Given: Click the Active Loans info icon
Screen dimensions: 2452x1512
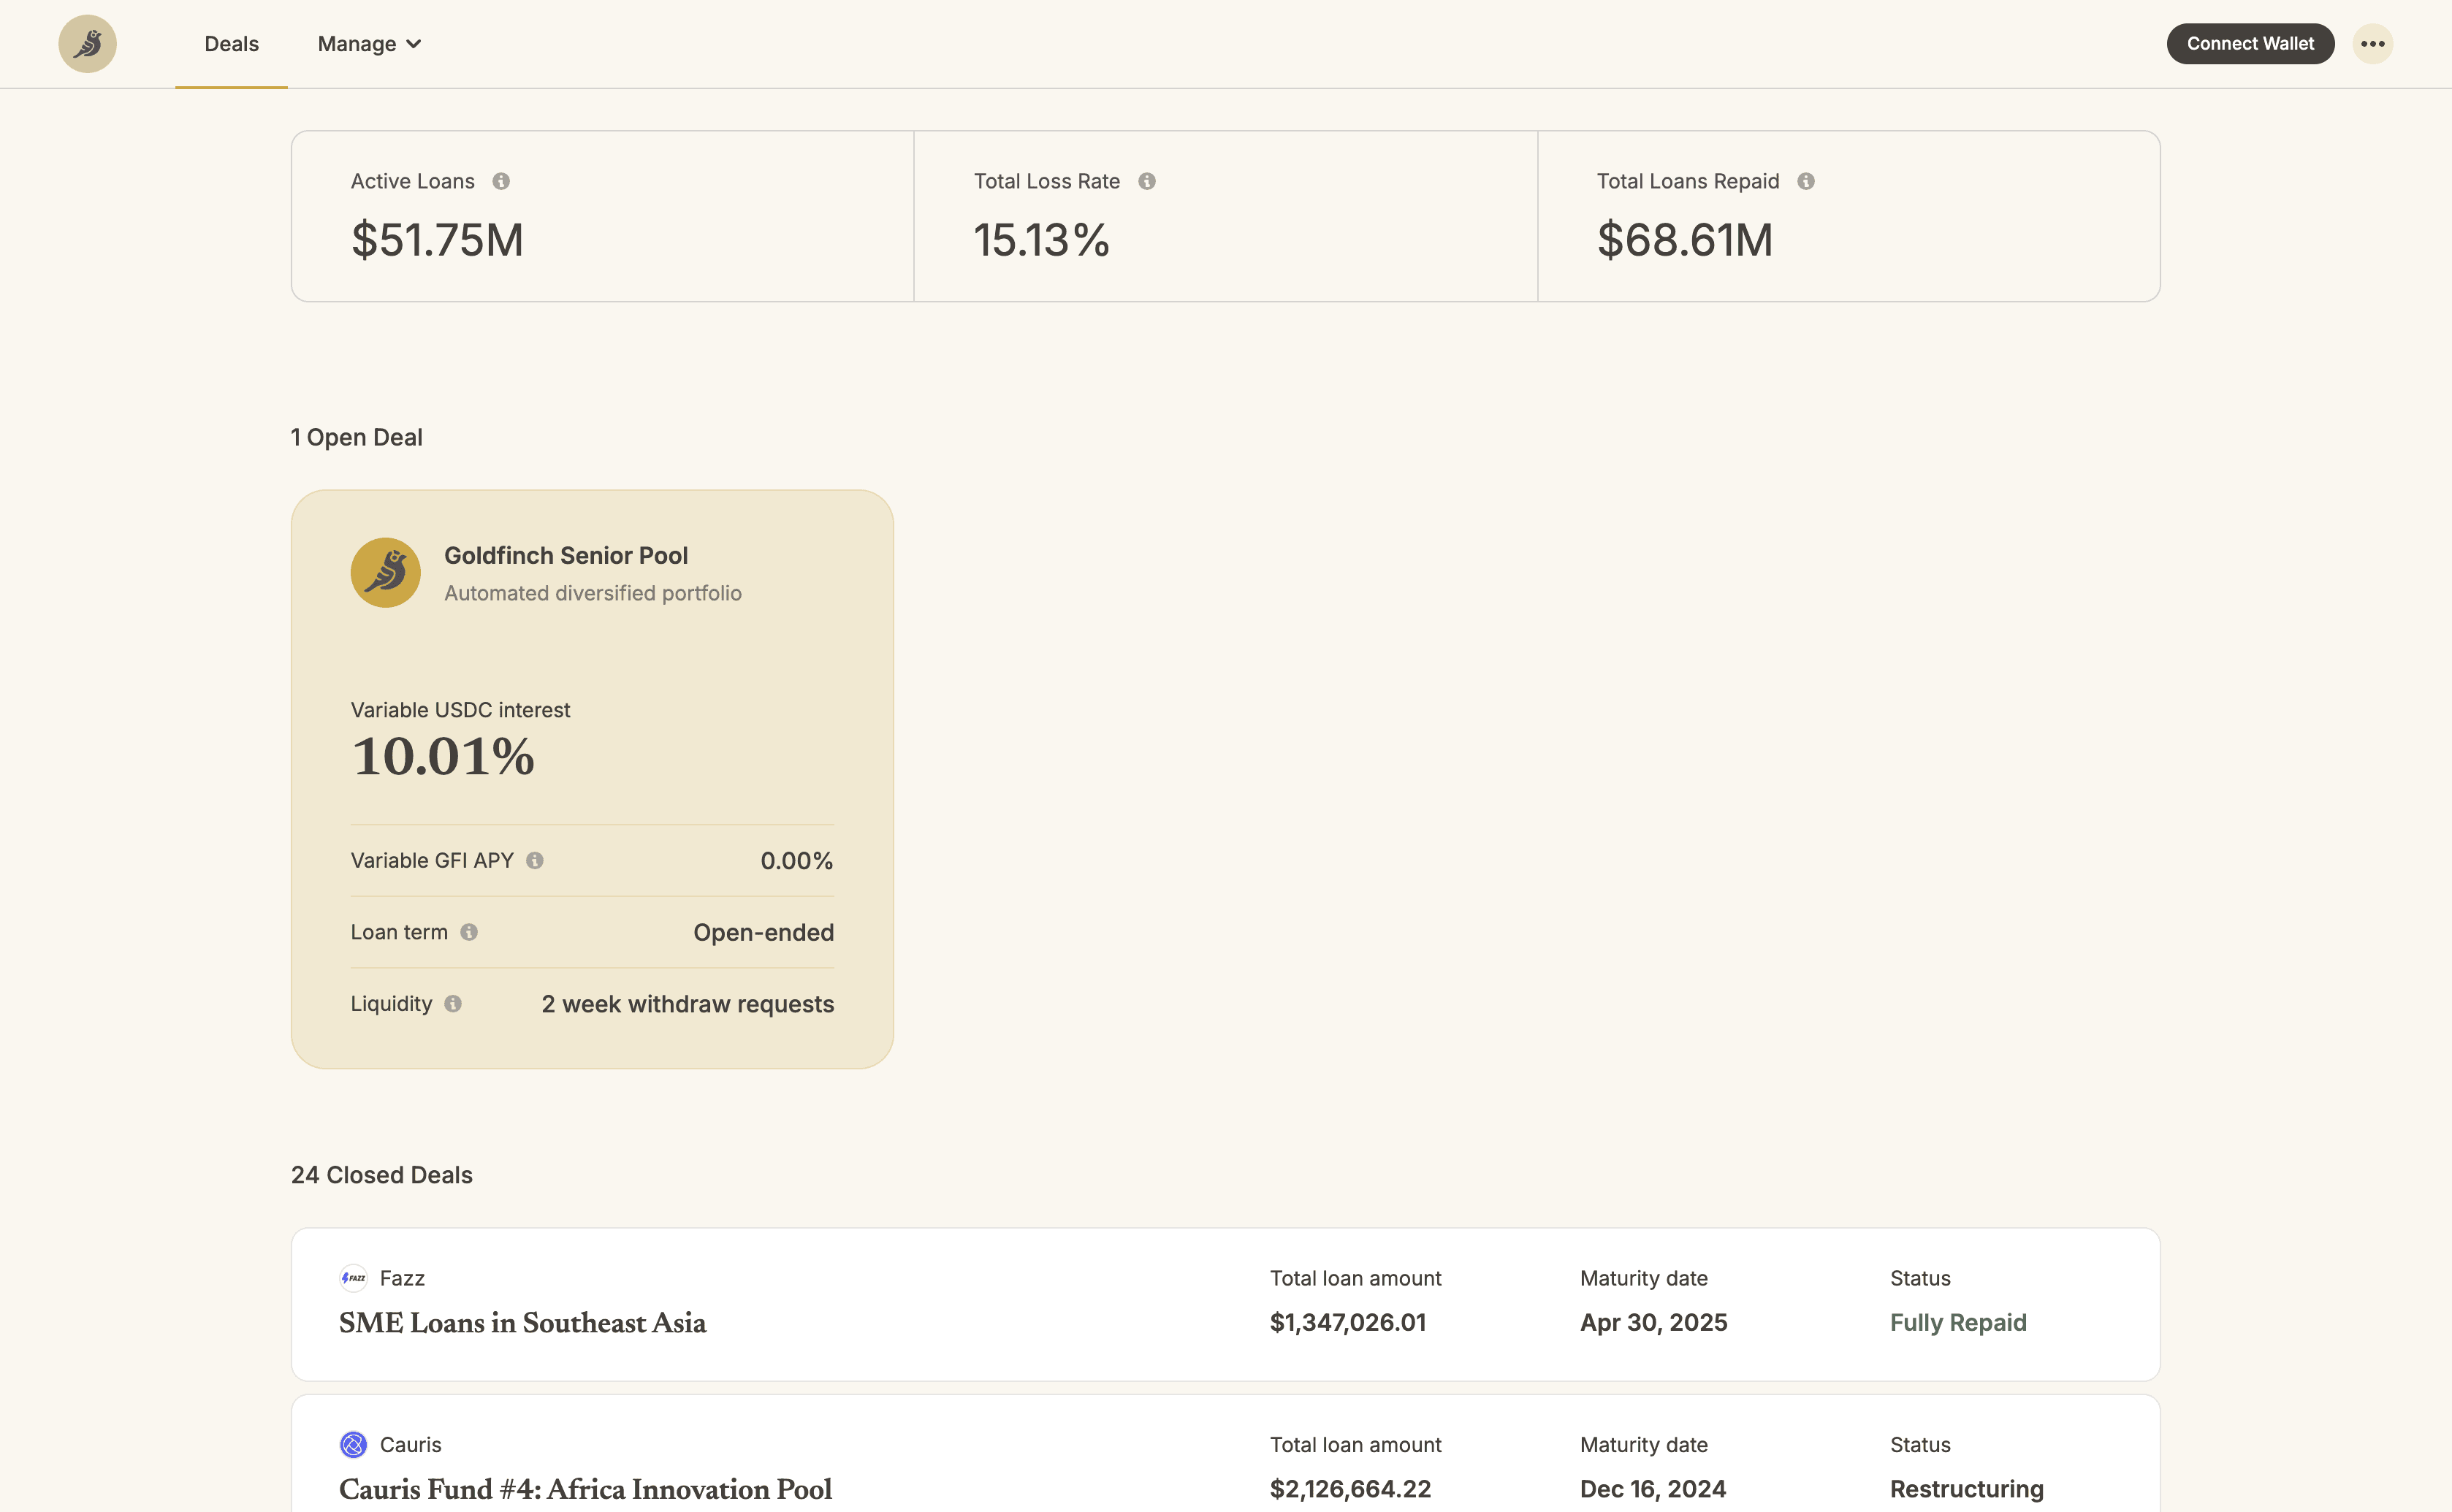Looking at the screenshot, I should coord(502,181).
